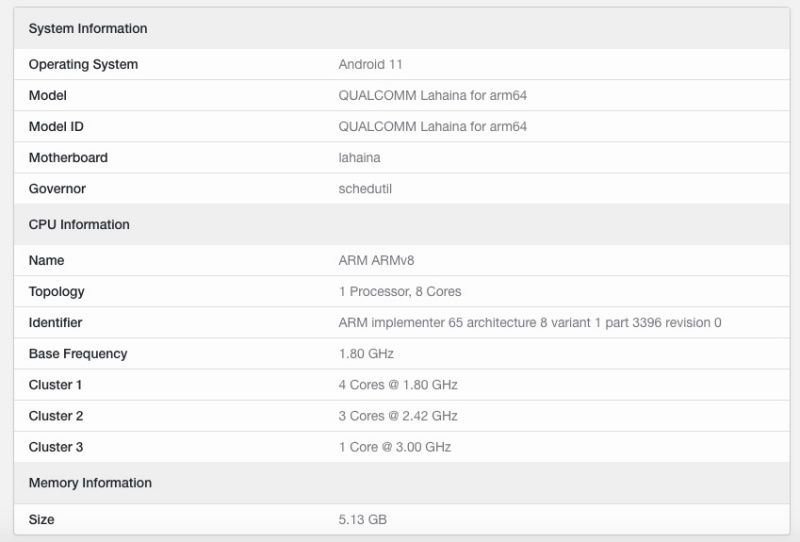Image resolution: width=800 pixels, height=542 pixels.
Task: Select the schedutil governor value
Action: point(365,189)
